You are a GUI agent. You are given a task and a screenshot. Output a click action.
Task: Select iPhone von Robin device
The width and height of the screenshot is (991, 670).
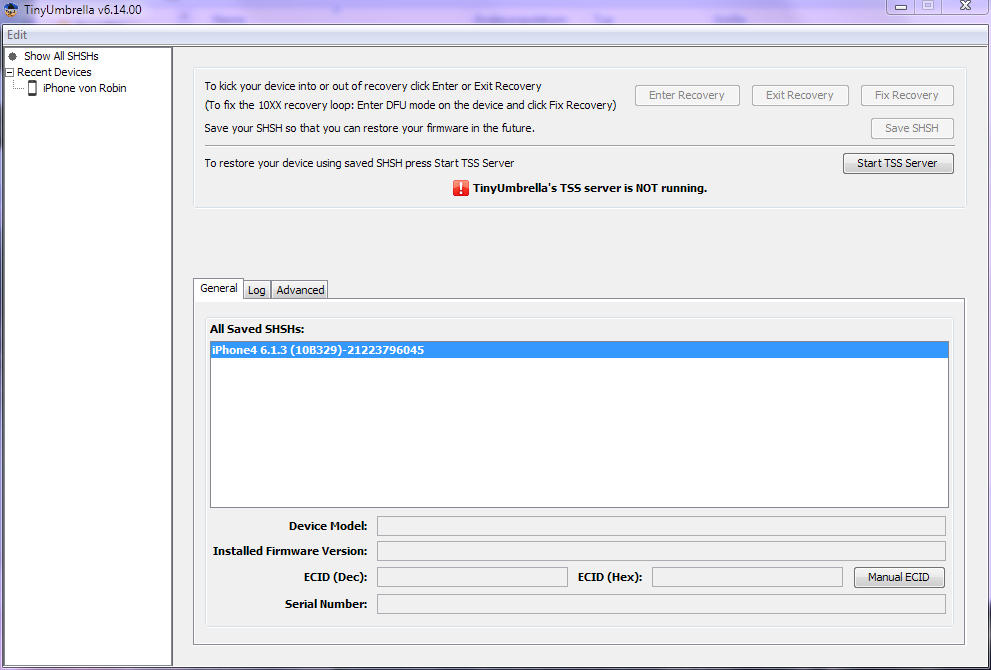click(x=85, y=88)
